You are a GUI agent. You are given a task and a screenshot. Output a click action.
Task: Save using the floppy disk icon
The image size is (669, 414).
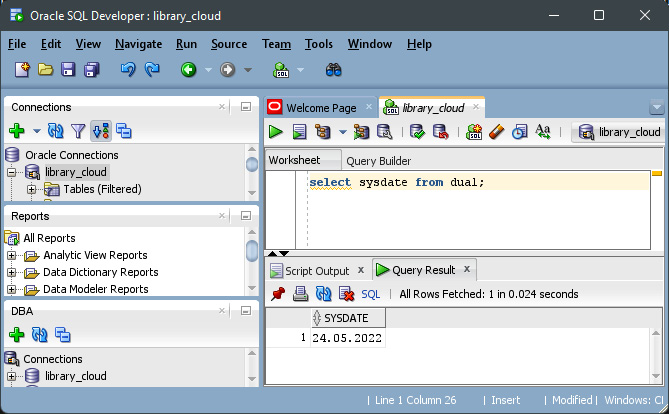click(68, 69)
